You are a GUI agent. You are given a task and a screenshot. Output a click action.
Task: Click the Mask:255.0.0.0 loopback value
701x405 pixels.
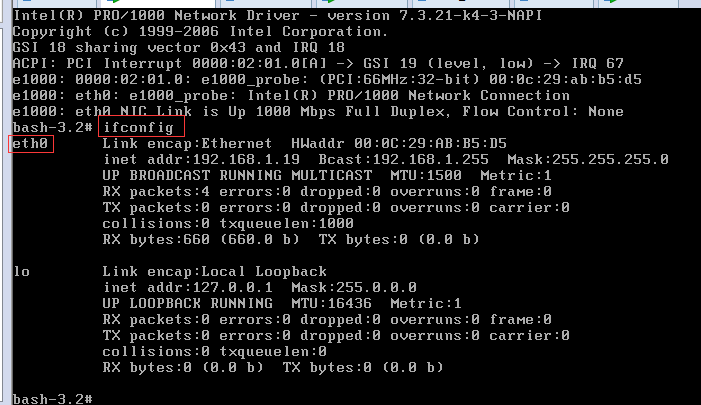click(354, 287)
